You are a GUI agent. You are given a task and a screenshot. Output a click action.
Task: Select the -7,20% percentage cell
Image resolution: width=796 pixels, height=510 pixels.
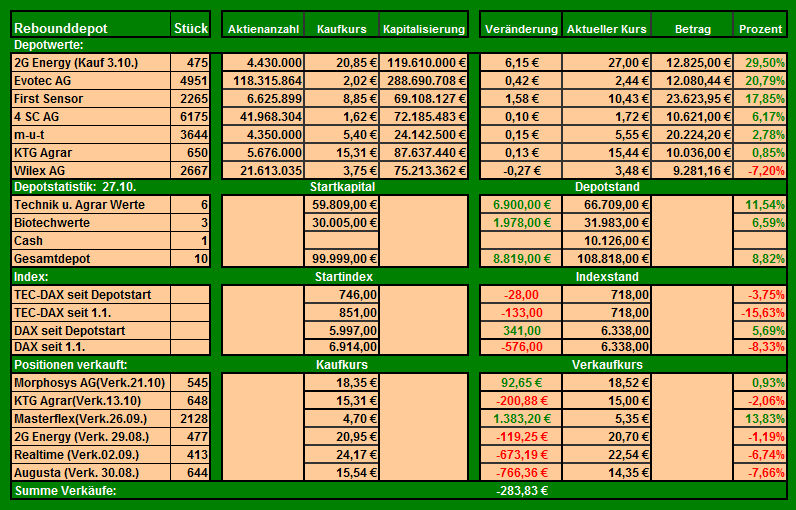[760, 170]
